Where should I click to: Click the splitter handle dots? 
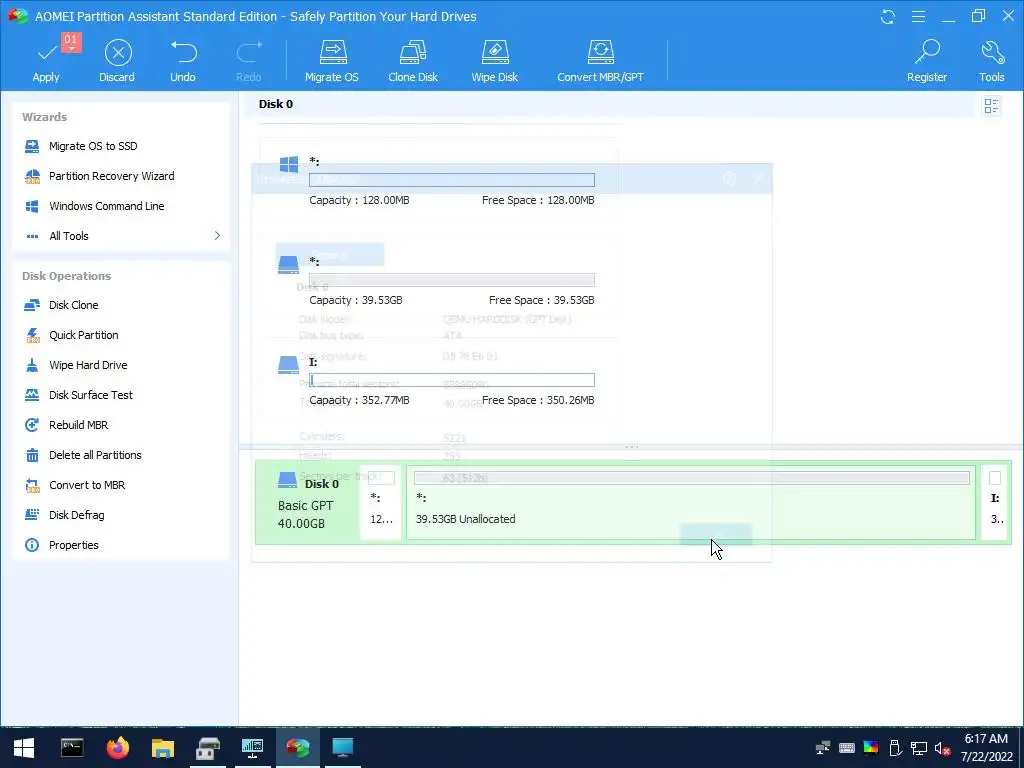[632, 447]
